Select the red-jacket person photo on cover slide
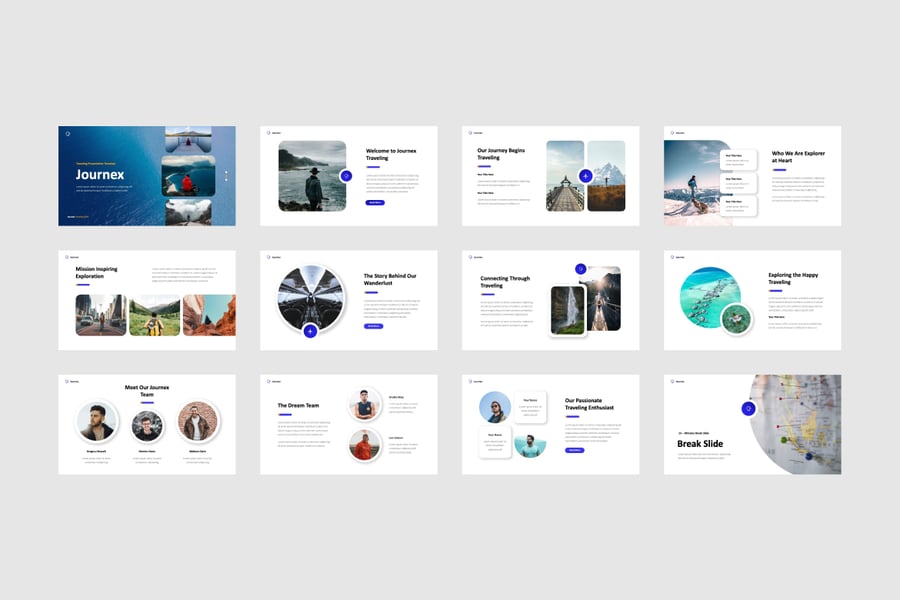The height and width of the screenshot is (600, 900). click(x=188, y=175)
